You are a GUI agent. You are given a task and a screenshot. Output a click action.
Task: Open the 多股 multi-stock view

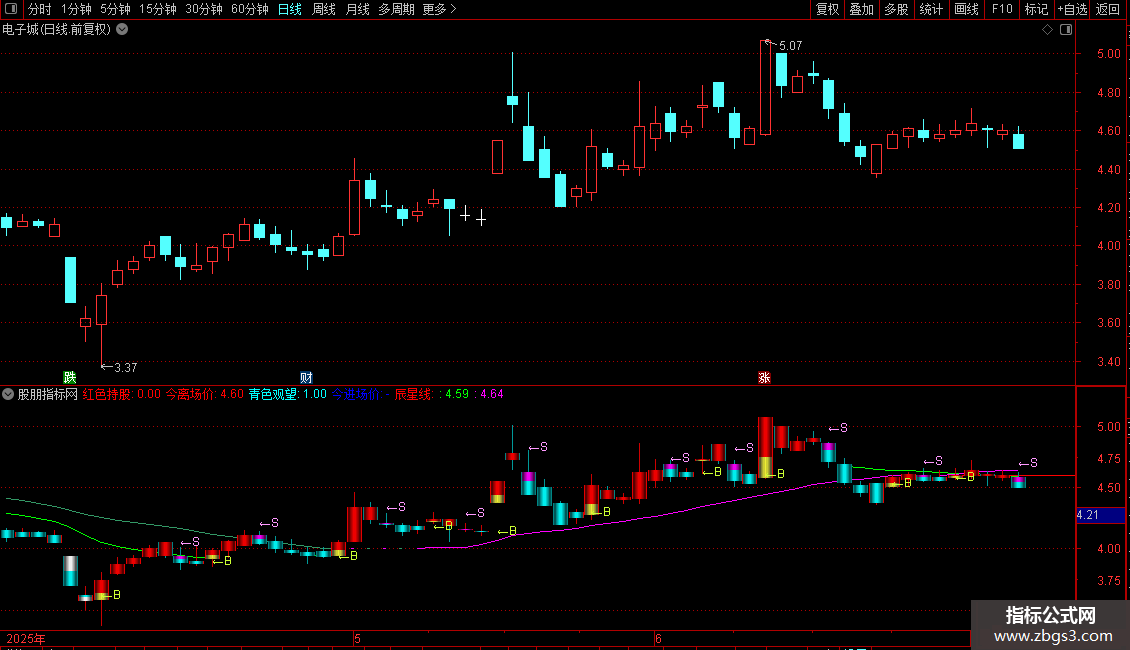[896, 9]
